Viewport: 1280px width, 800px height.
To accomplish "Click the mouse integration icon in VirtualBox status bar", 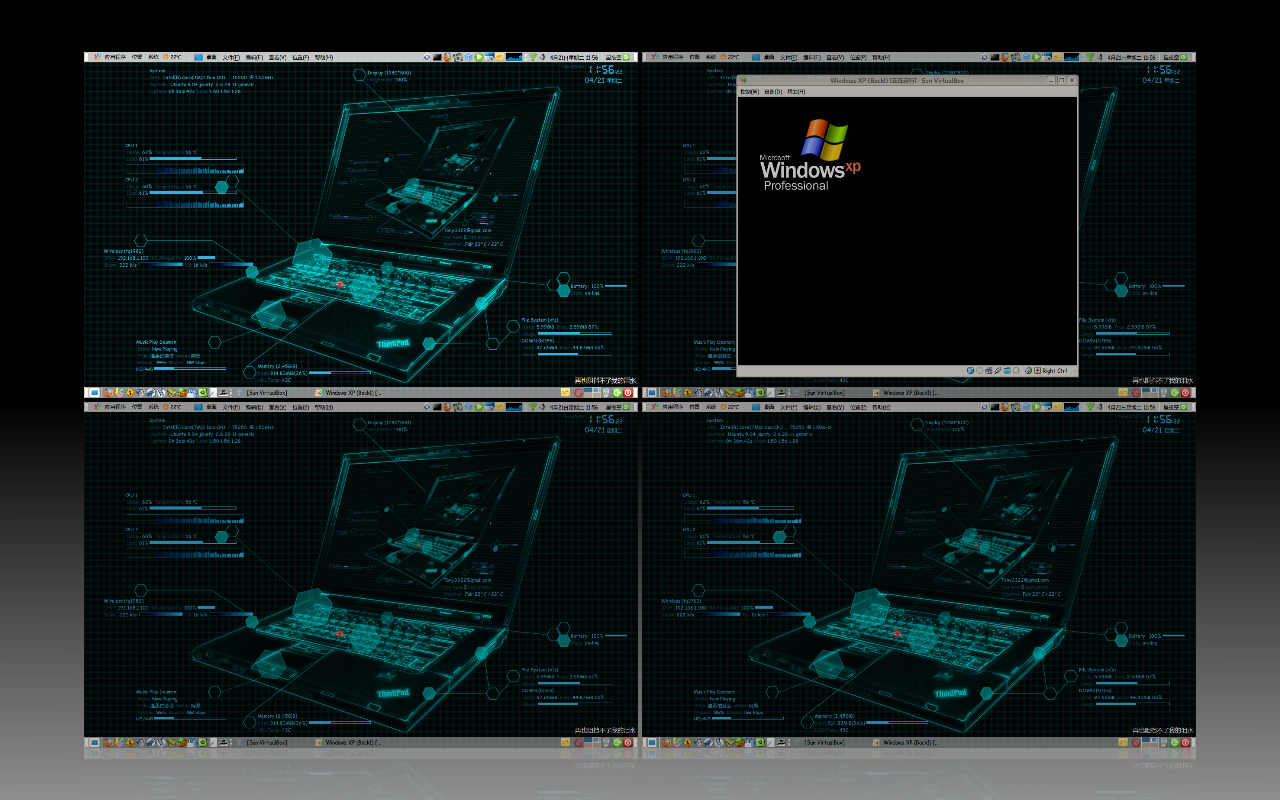I will coord(1028,370).
